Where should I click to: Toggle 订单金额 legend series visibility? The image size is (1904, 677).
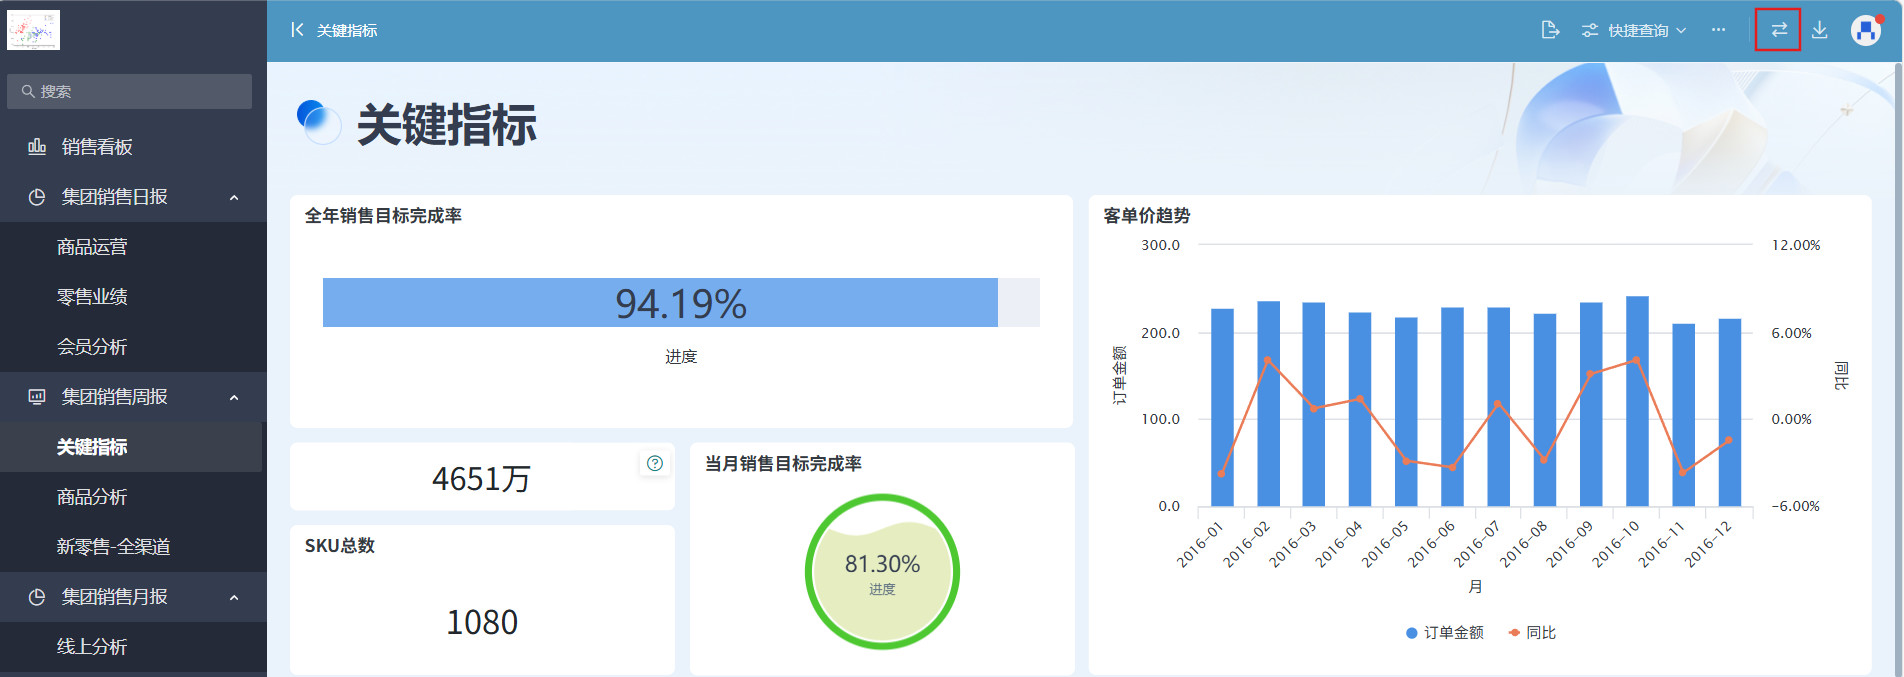pos(1444,633)
